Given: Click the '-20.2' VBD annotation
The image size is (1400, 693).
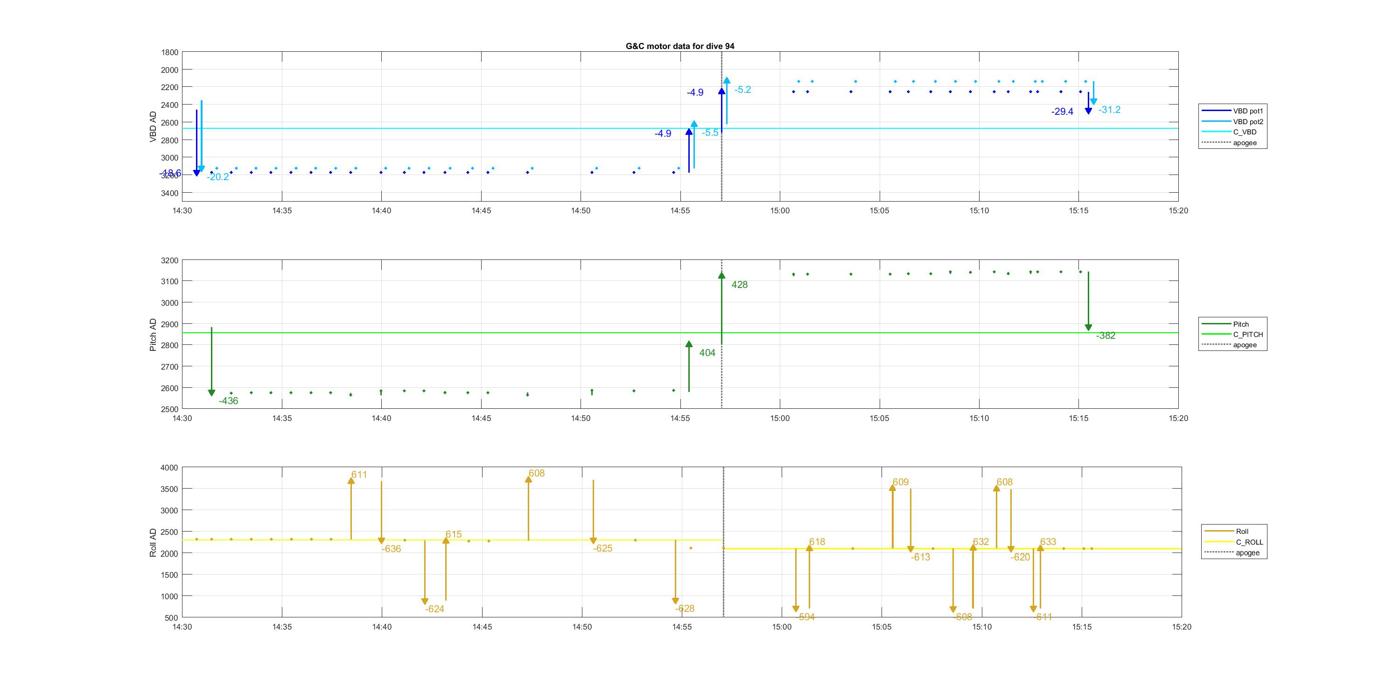Looking at the screenshot, I should (218, 177).
